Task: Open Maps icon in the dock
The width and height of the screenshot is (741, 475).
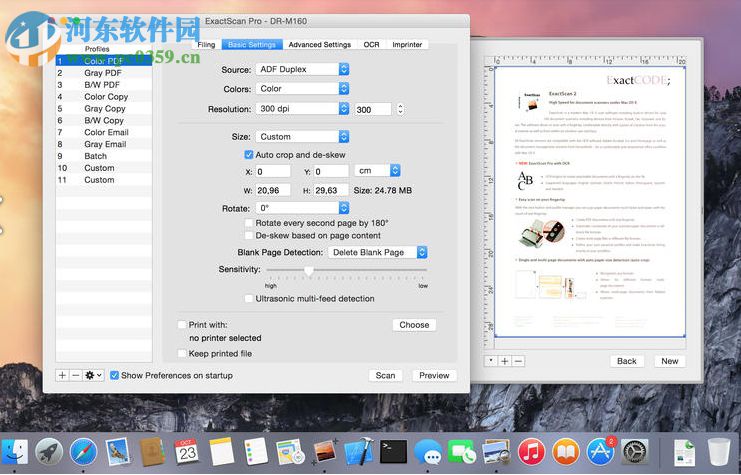Action: 290,451
